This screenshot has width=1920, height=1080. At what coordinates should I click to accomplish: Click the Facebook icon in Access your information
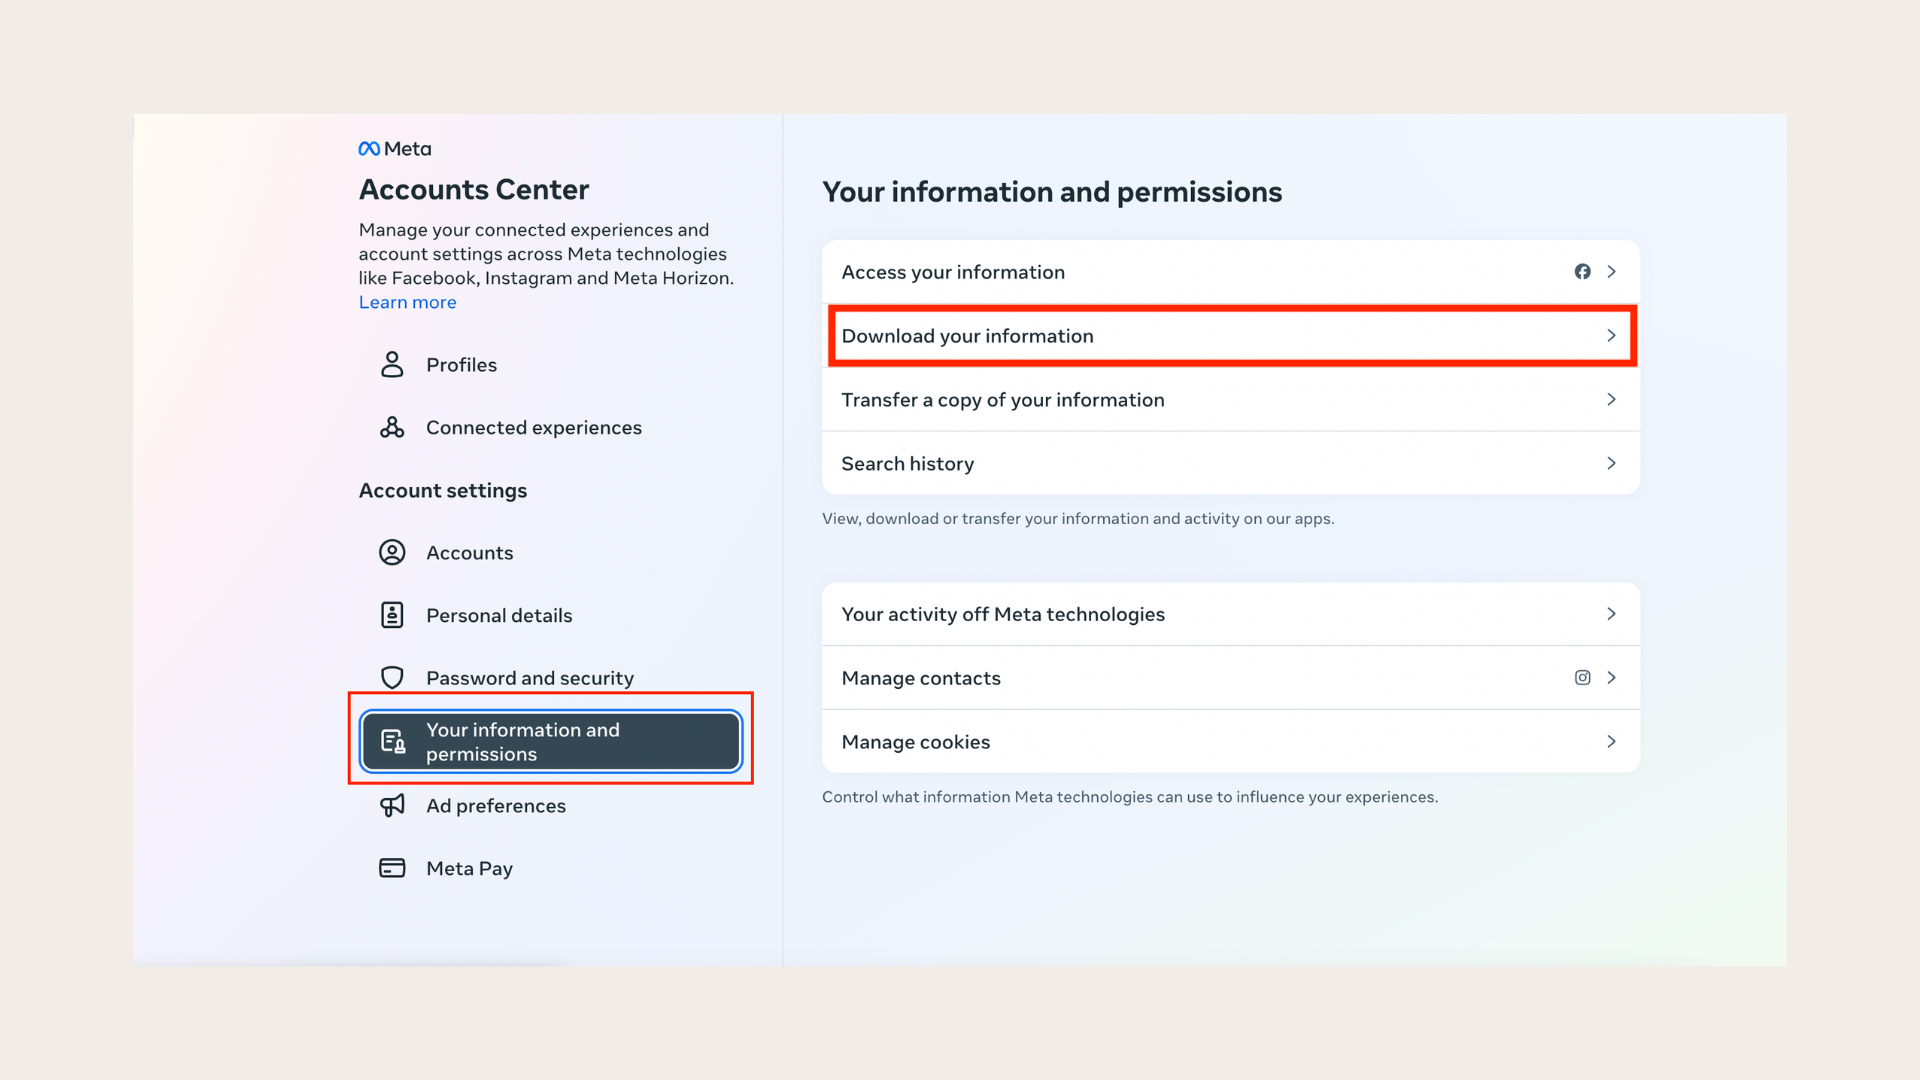1582,272
